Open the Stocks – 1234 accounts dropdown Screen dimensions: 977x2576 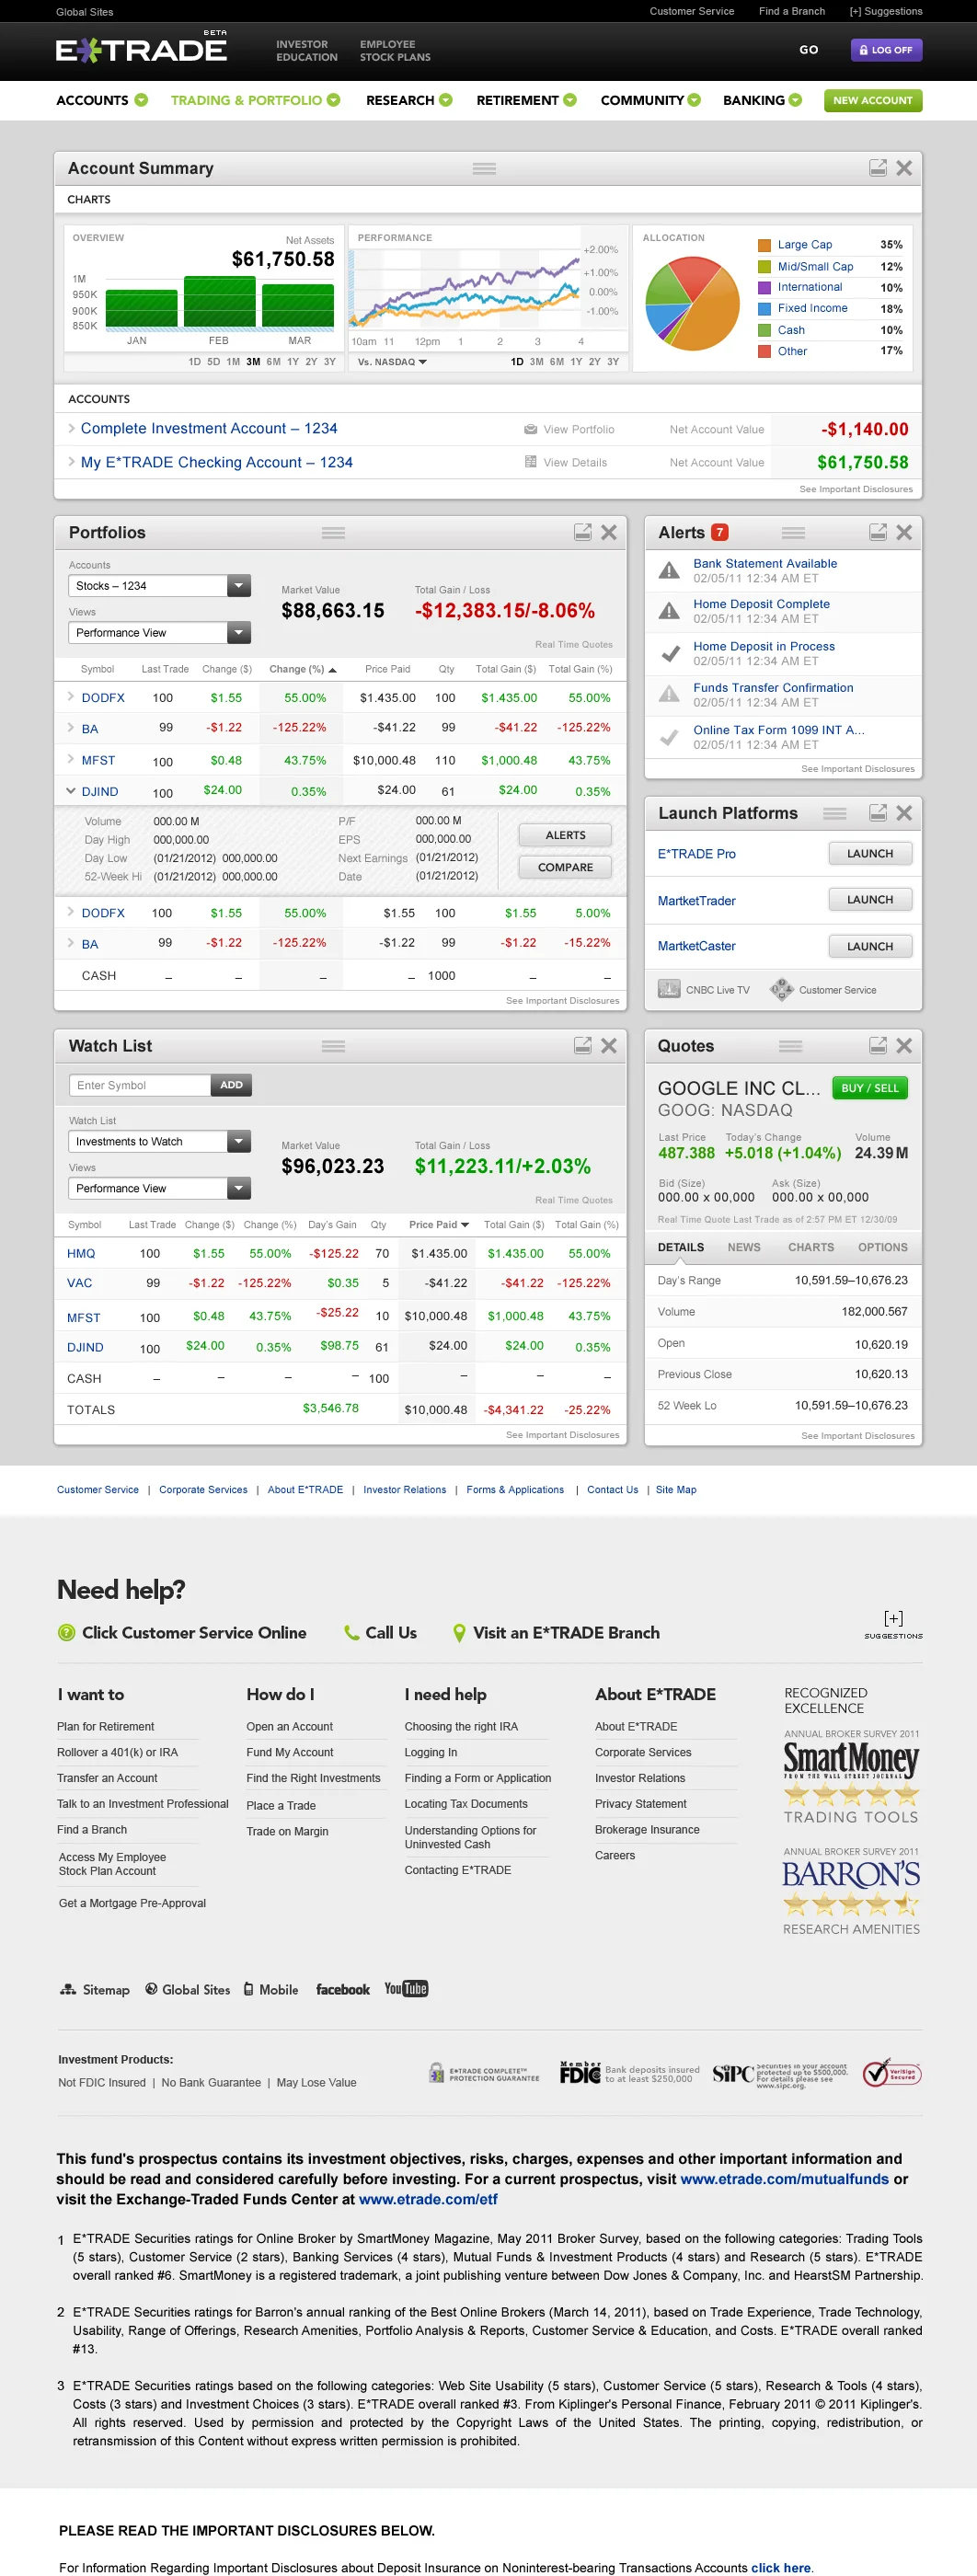[160, 586]
